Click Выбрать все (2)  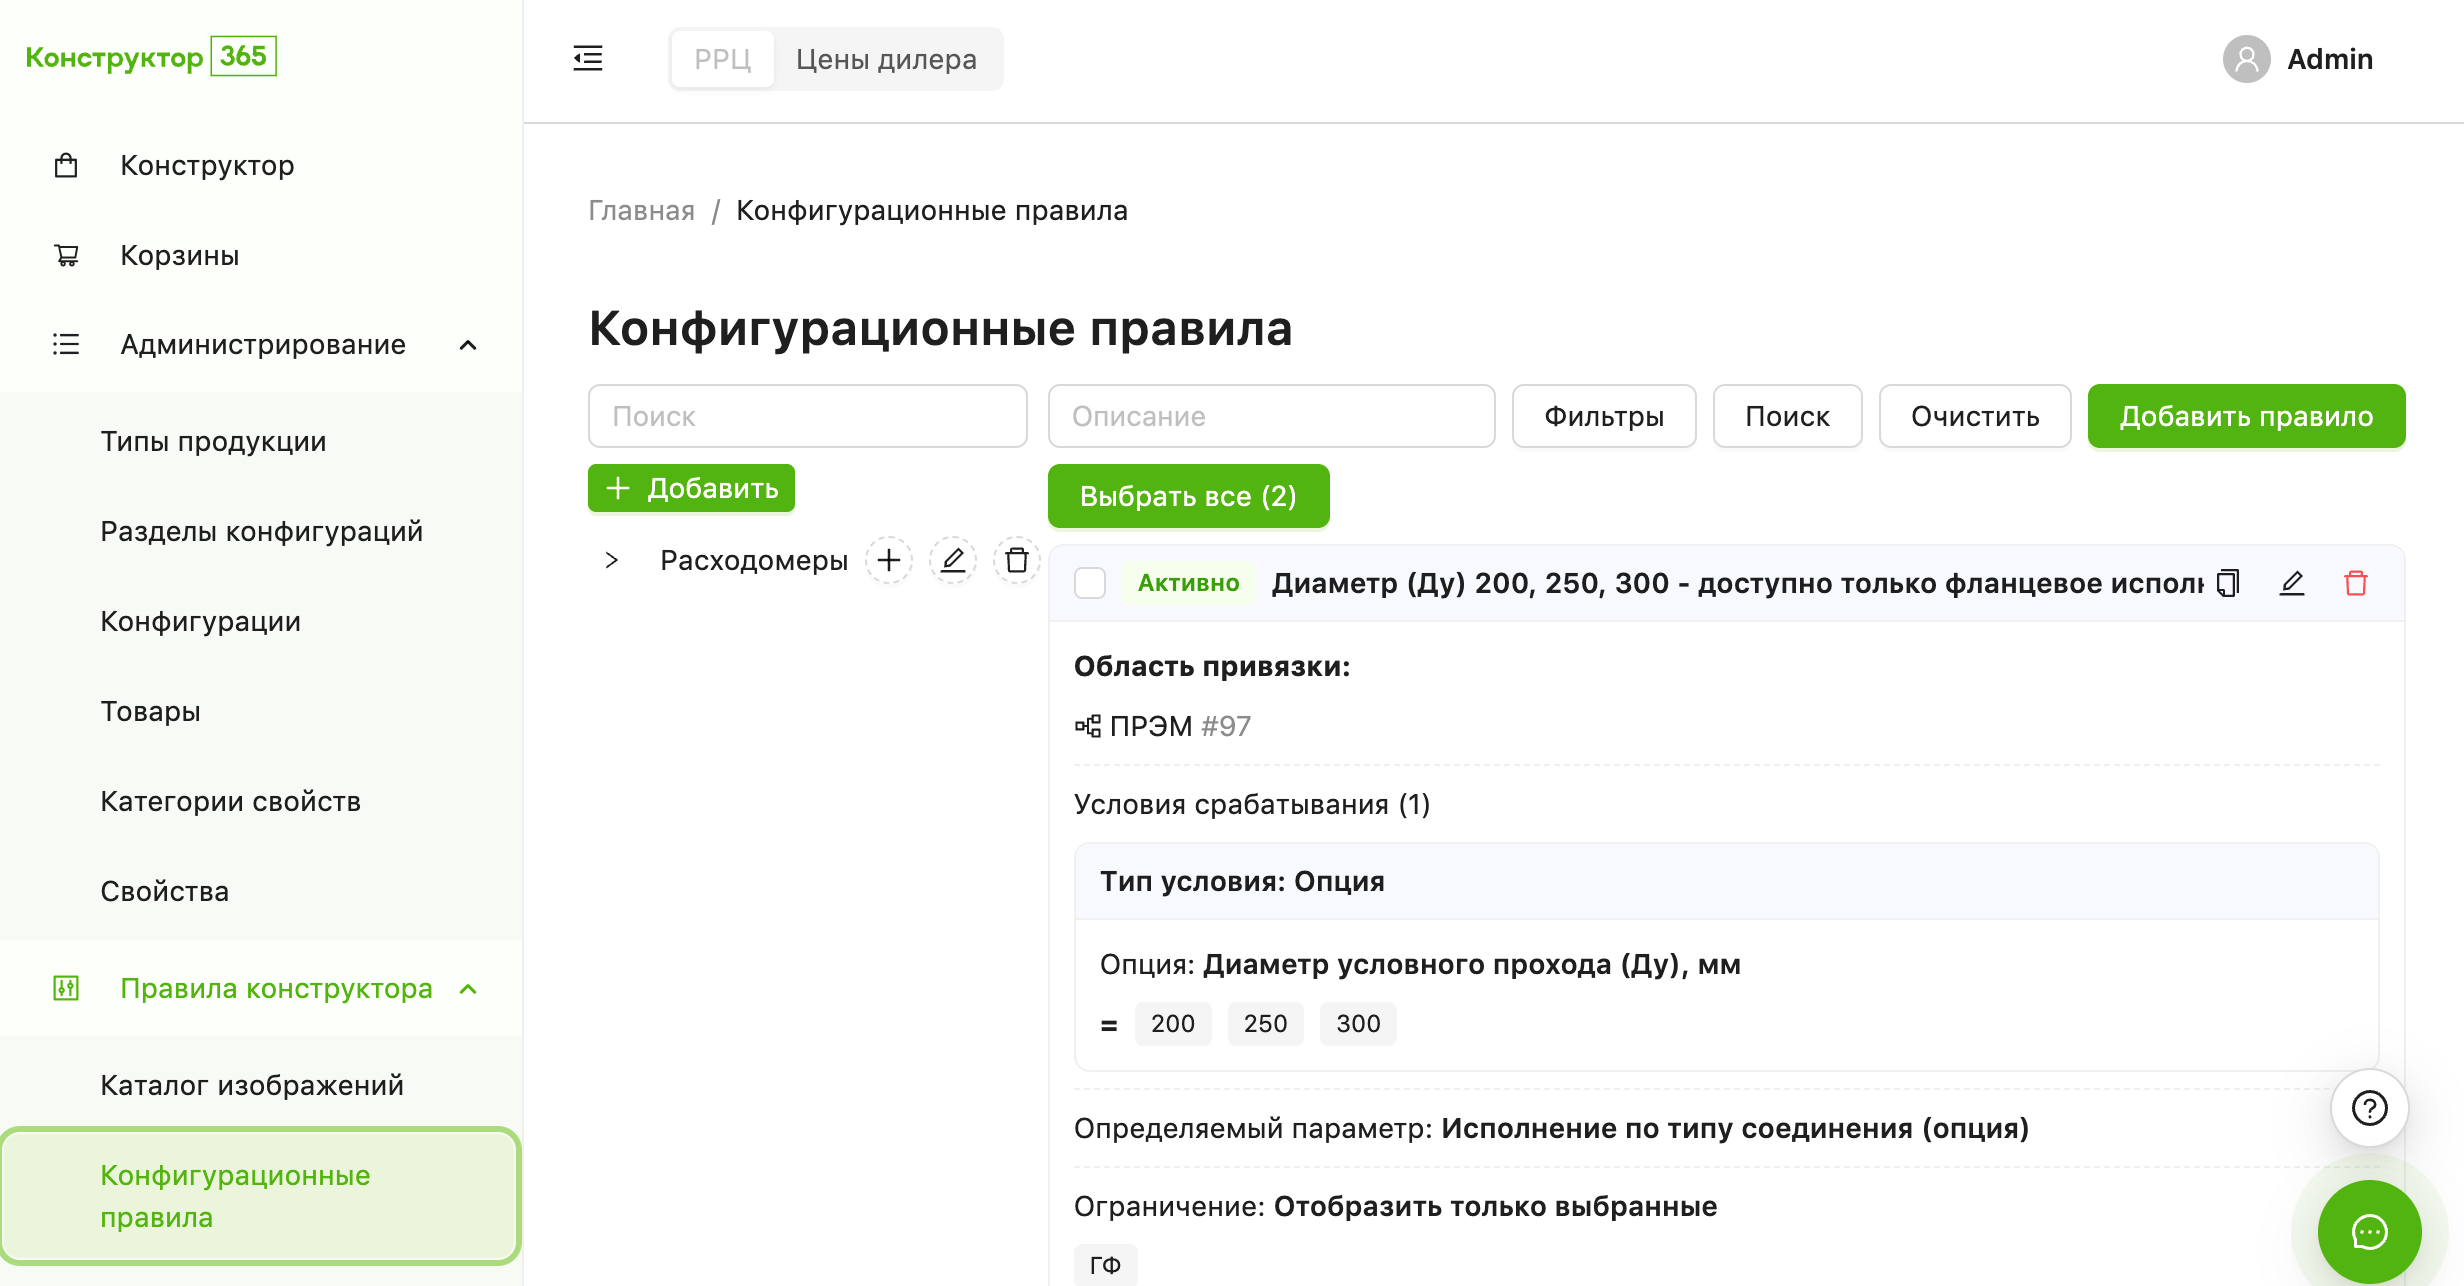click(1188, 496)
